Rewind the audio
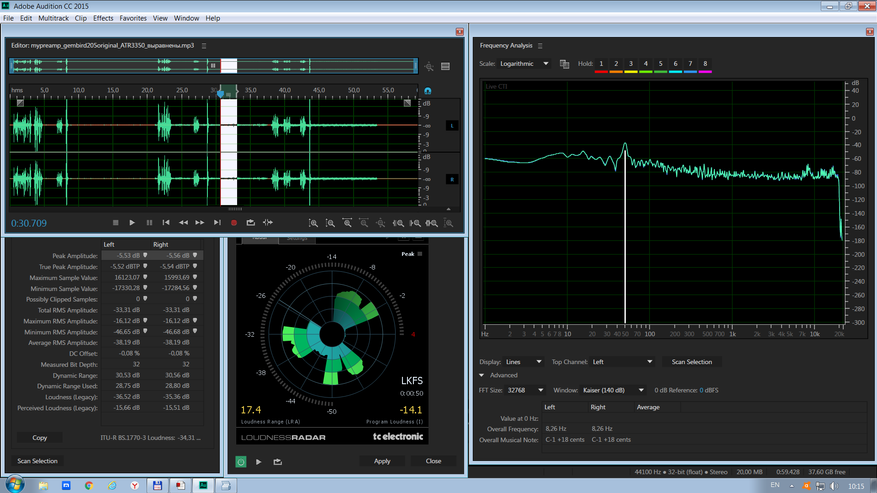The width and height of the screenshot is (877, 493). [183, 223]
